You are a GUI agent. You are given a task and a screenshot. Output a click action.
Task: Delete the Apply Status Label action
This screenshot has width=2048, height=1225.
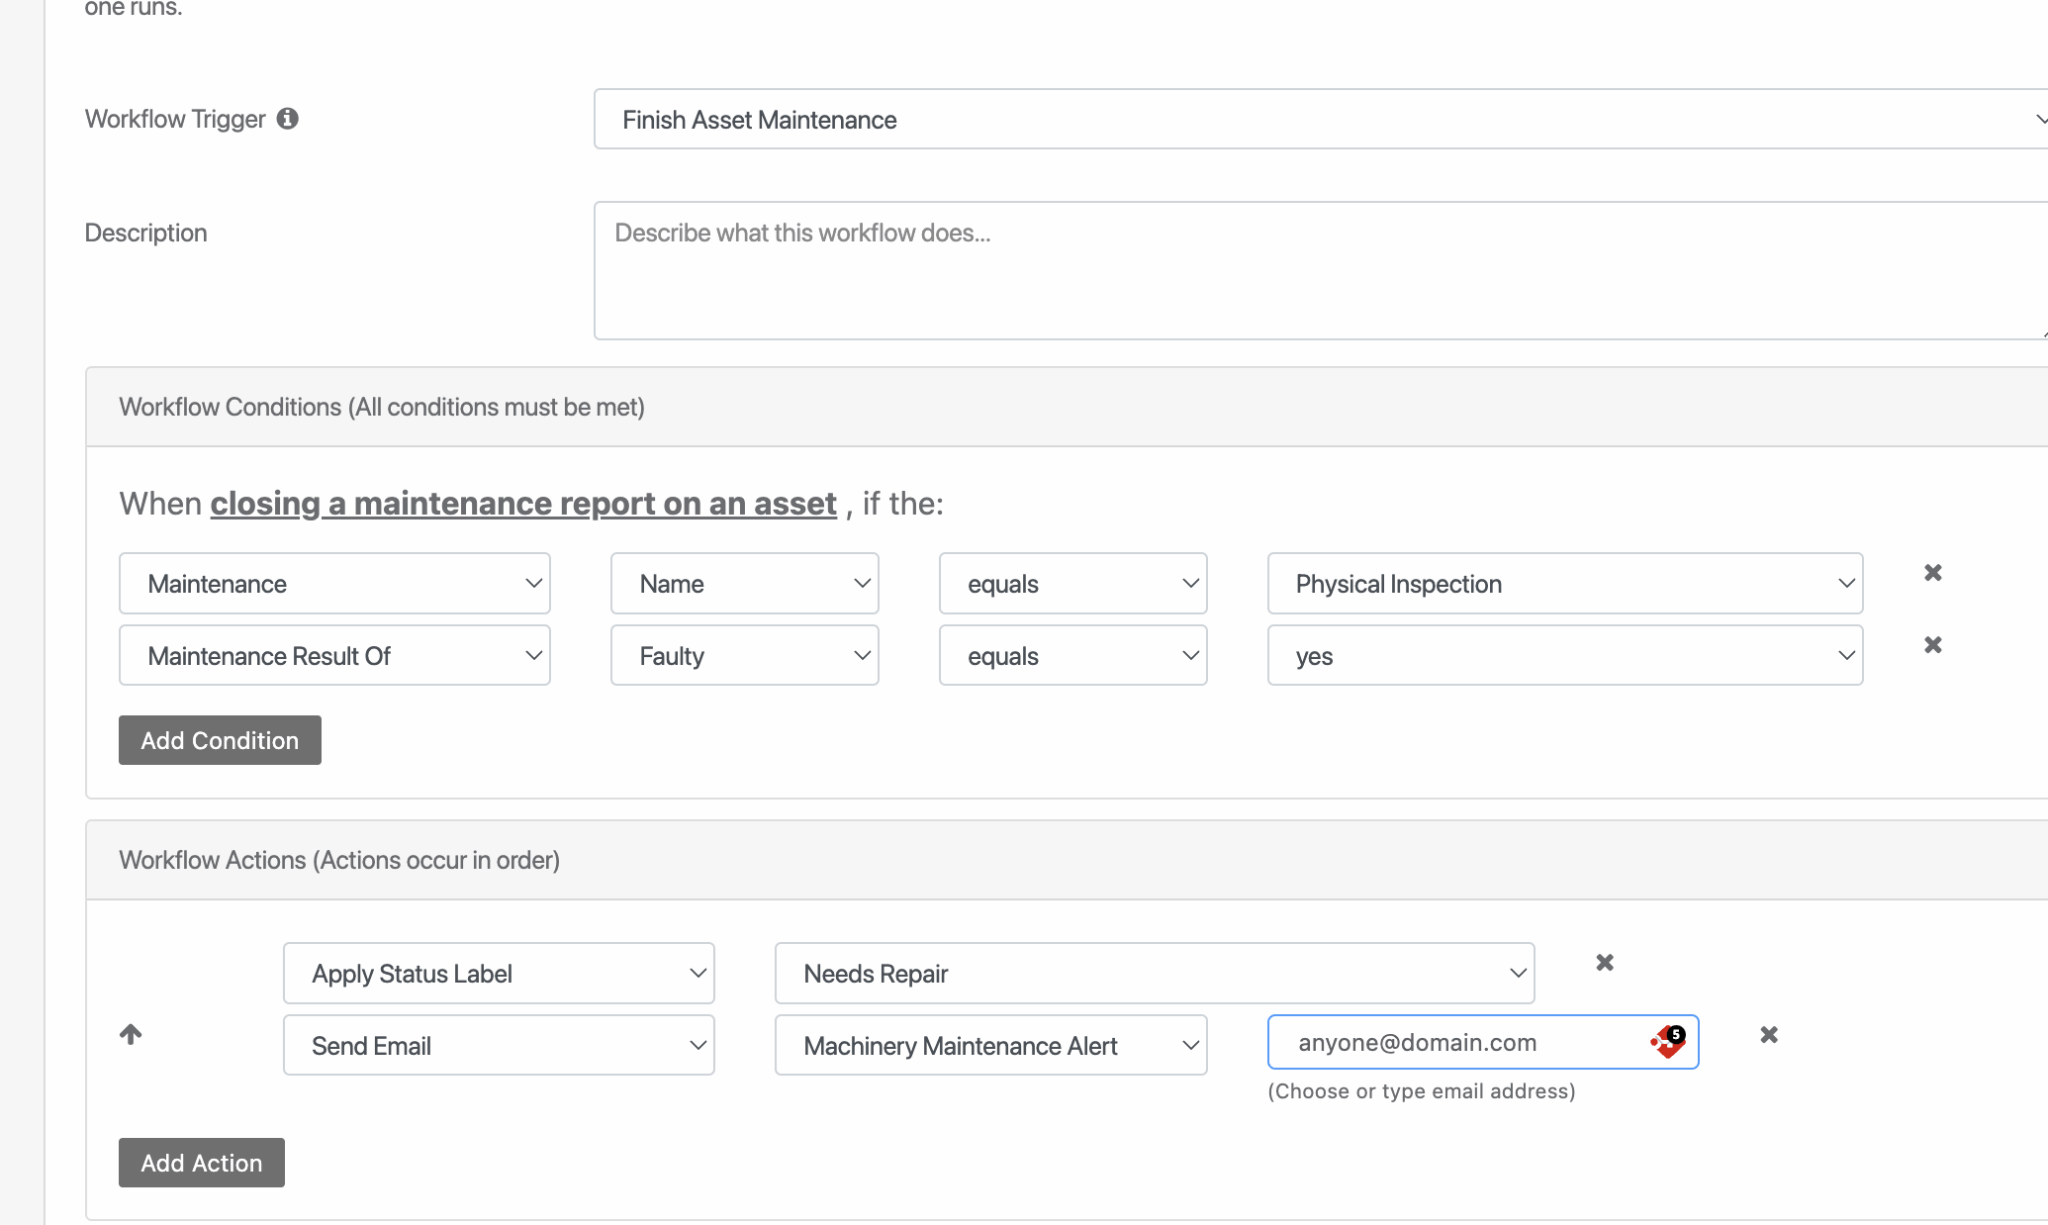click(1604, 963)
